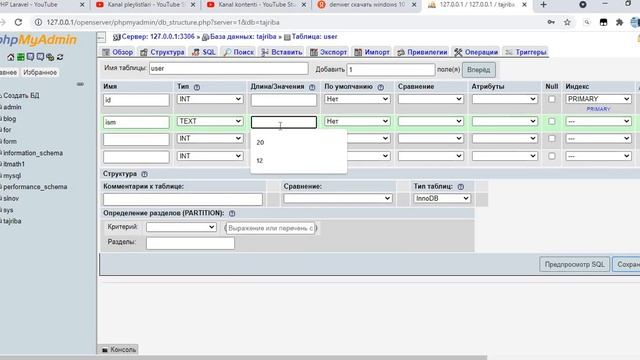Tick the Null checkbox for the ism column

click(x=551, y=121)
